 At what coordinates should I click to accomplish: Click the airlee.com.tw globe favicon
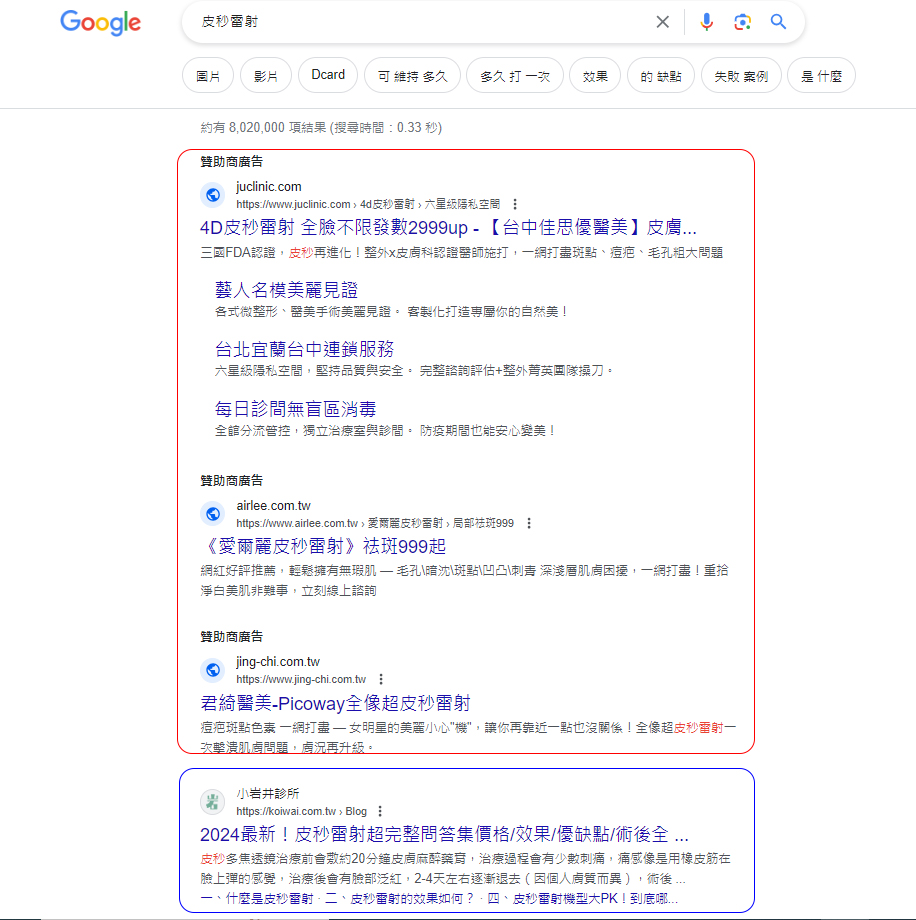[212, 514]
